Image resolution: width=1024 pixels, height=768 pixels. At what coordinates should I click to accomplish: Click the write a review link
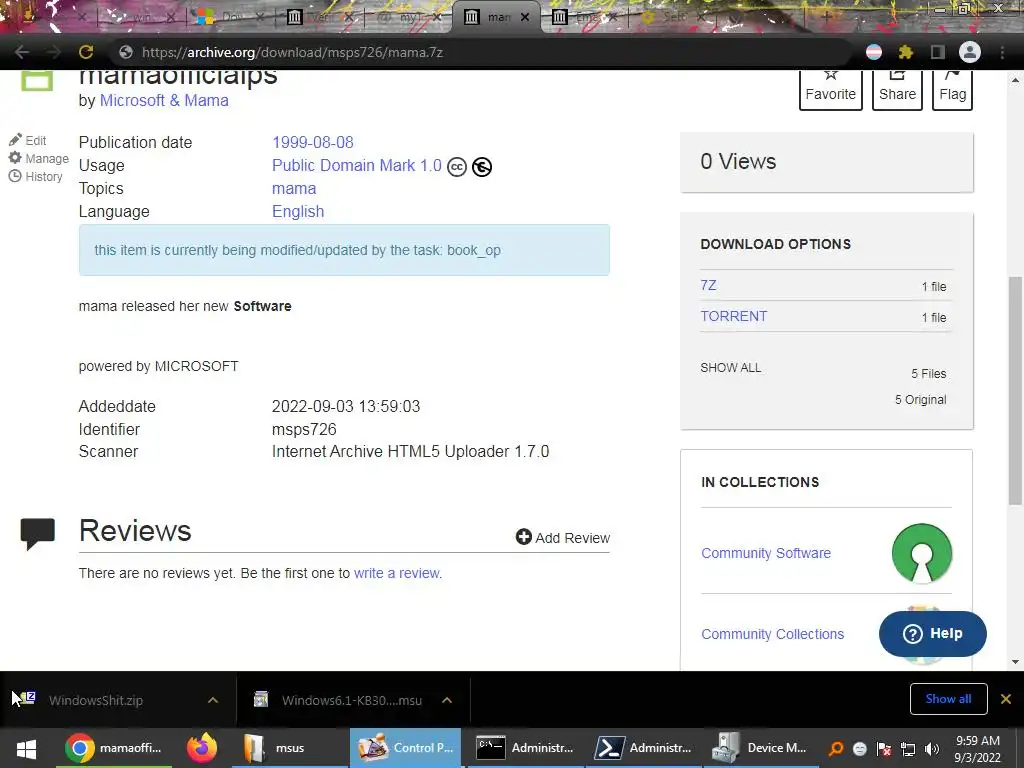tap(396, 573)
